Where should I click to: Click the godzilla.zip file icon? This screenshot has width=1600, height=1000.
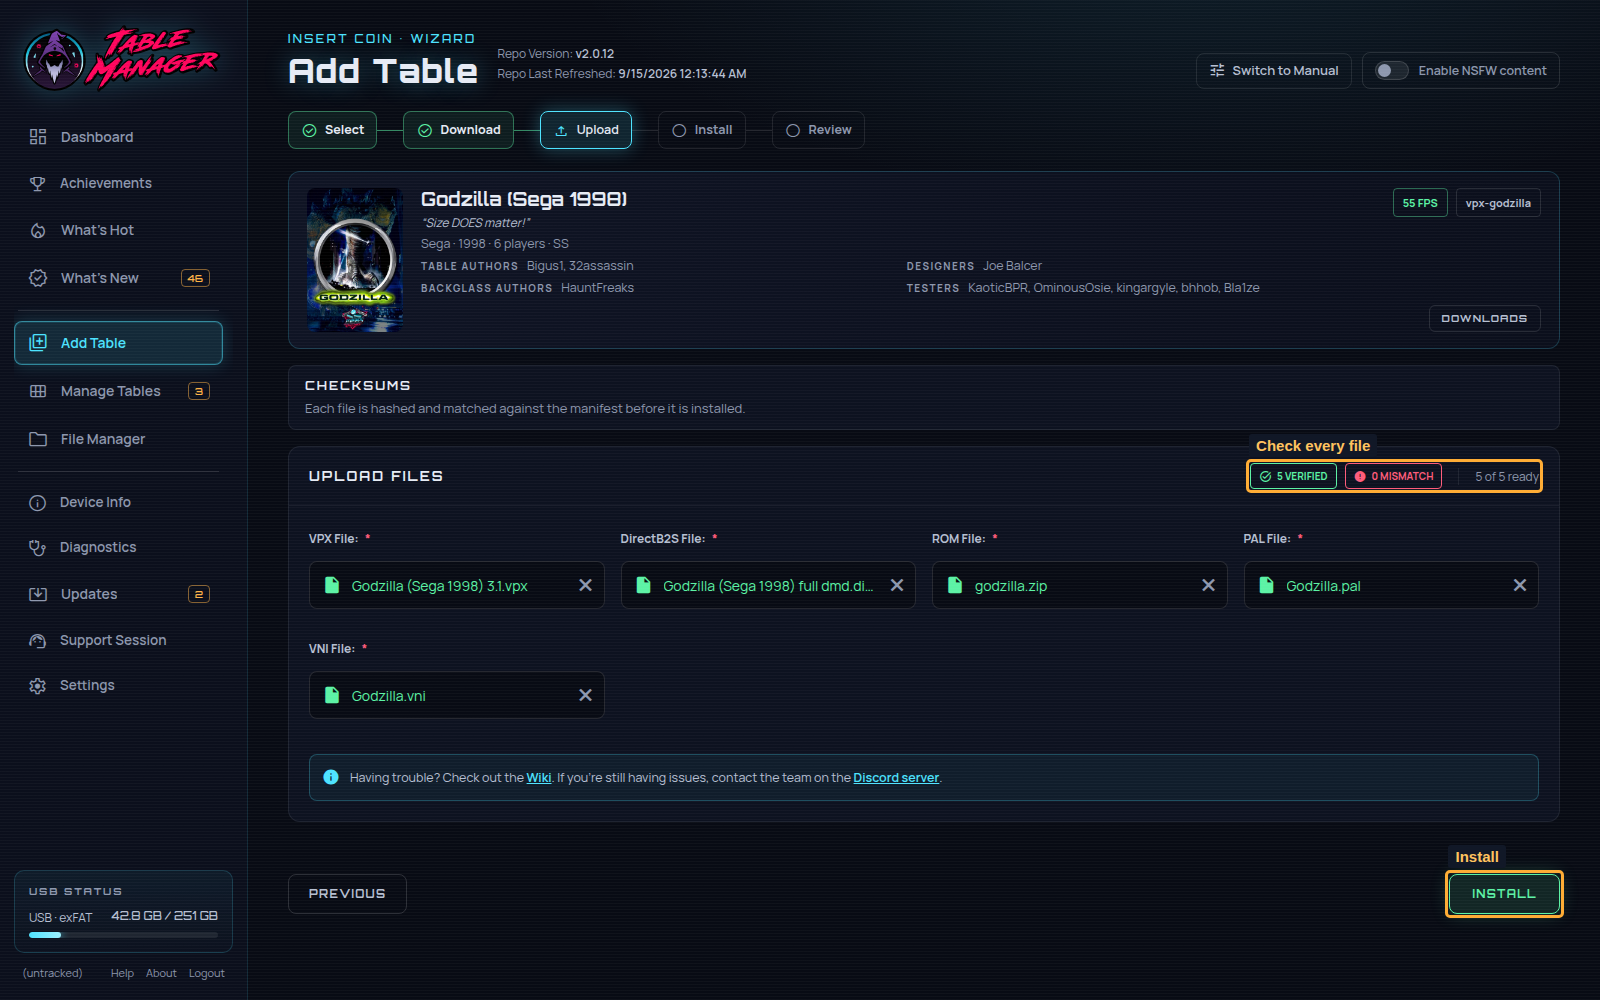click(955, 586)
